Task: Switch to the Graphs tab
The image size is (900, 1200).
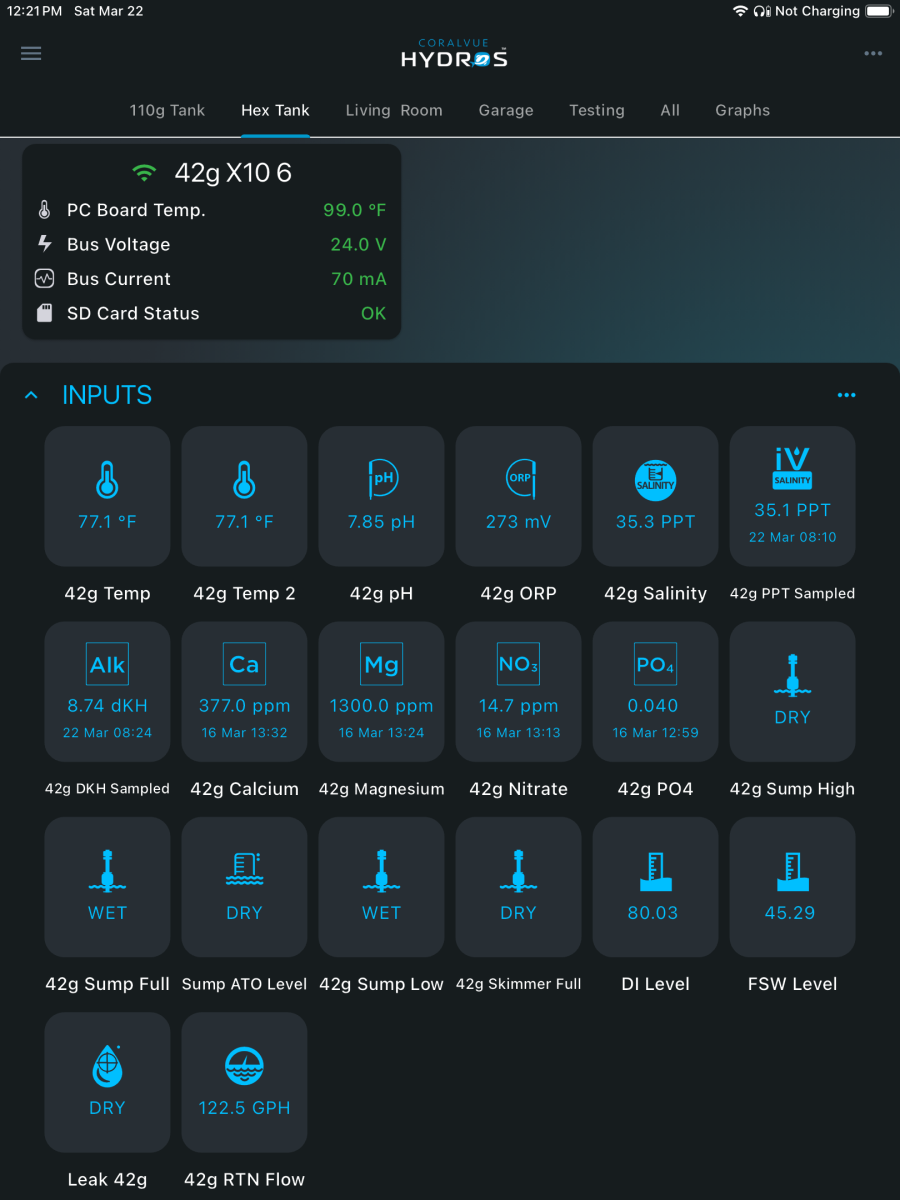Action: pos(742,110)
